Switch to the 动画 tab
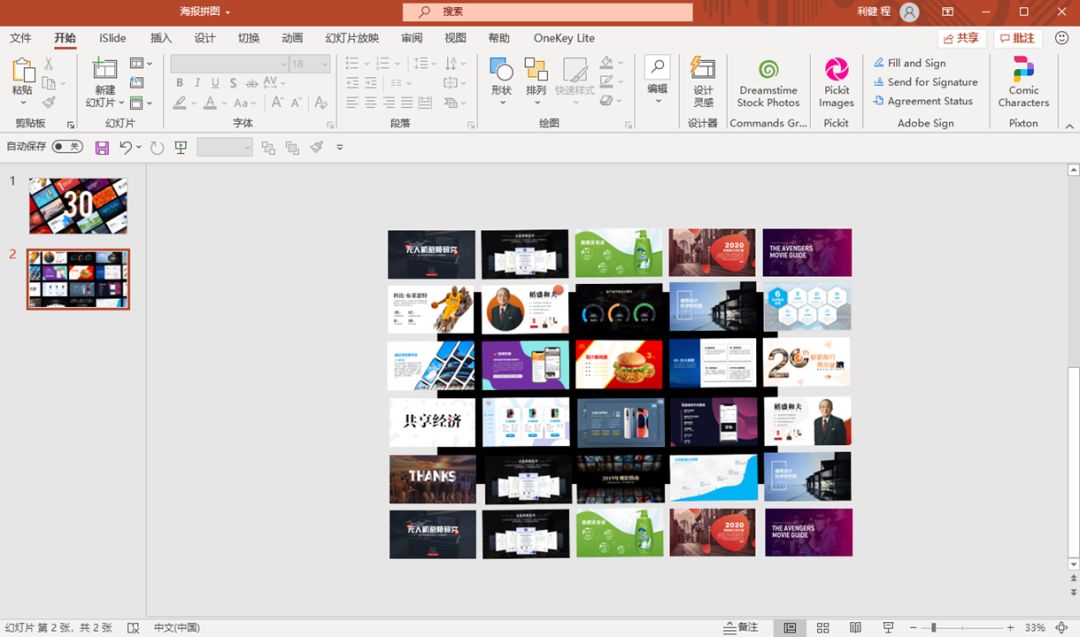 pyautogui.click(x=292, y=38)
